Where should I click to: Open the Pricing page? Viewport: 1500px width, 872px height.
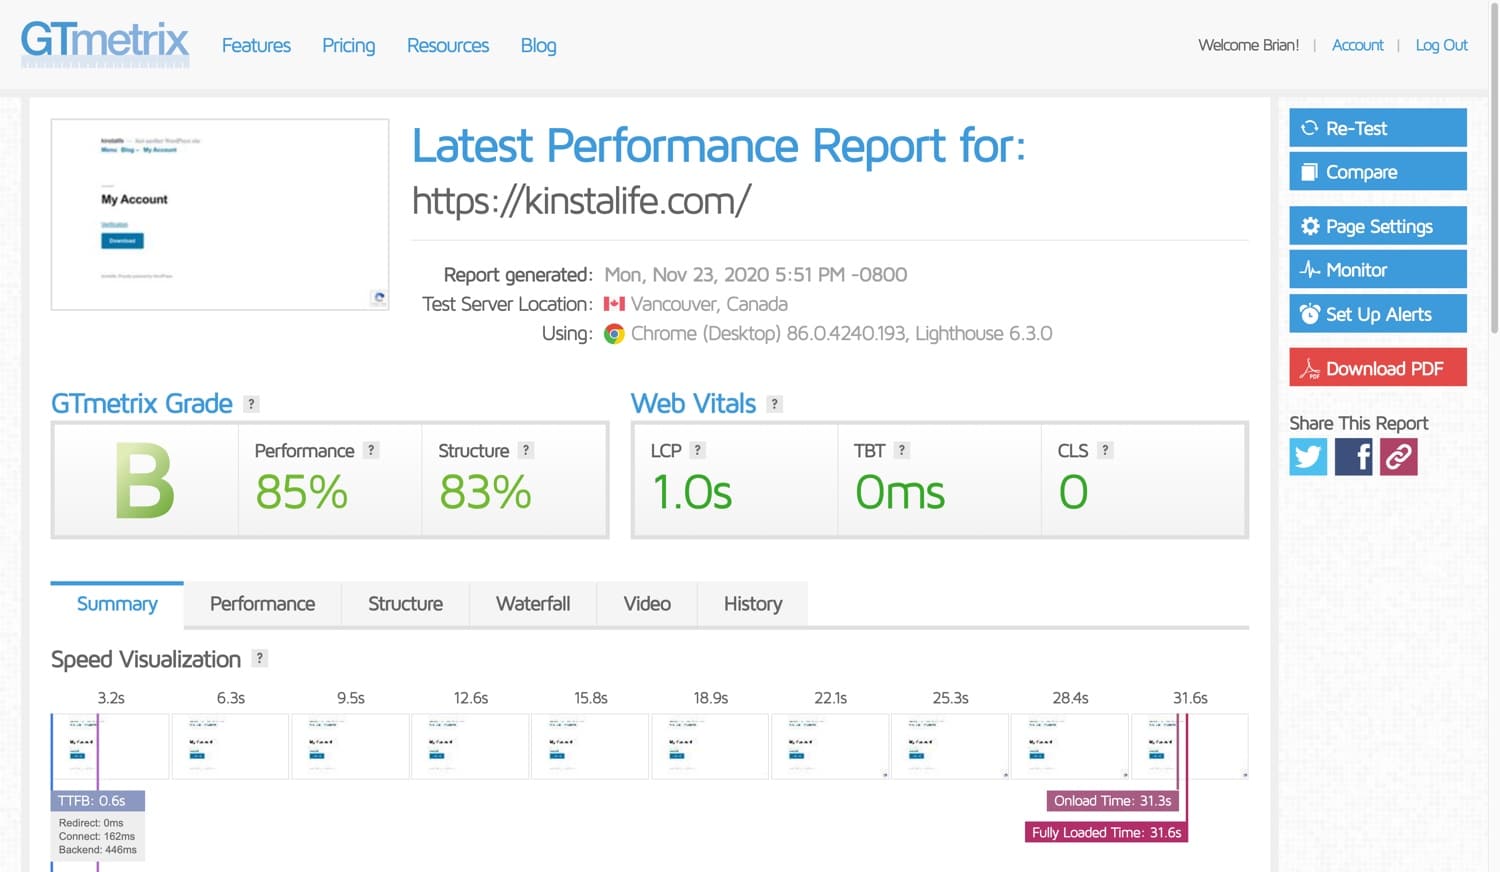click(x=348, y=45)
